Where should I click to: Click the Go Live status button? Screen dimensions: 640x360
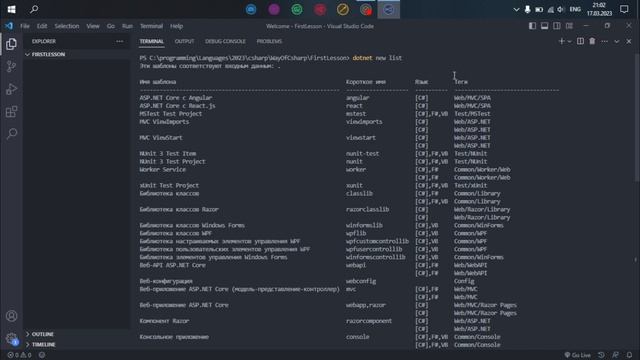pos(578,355)
